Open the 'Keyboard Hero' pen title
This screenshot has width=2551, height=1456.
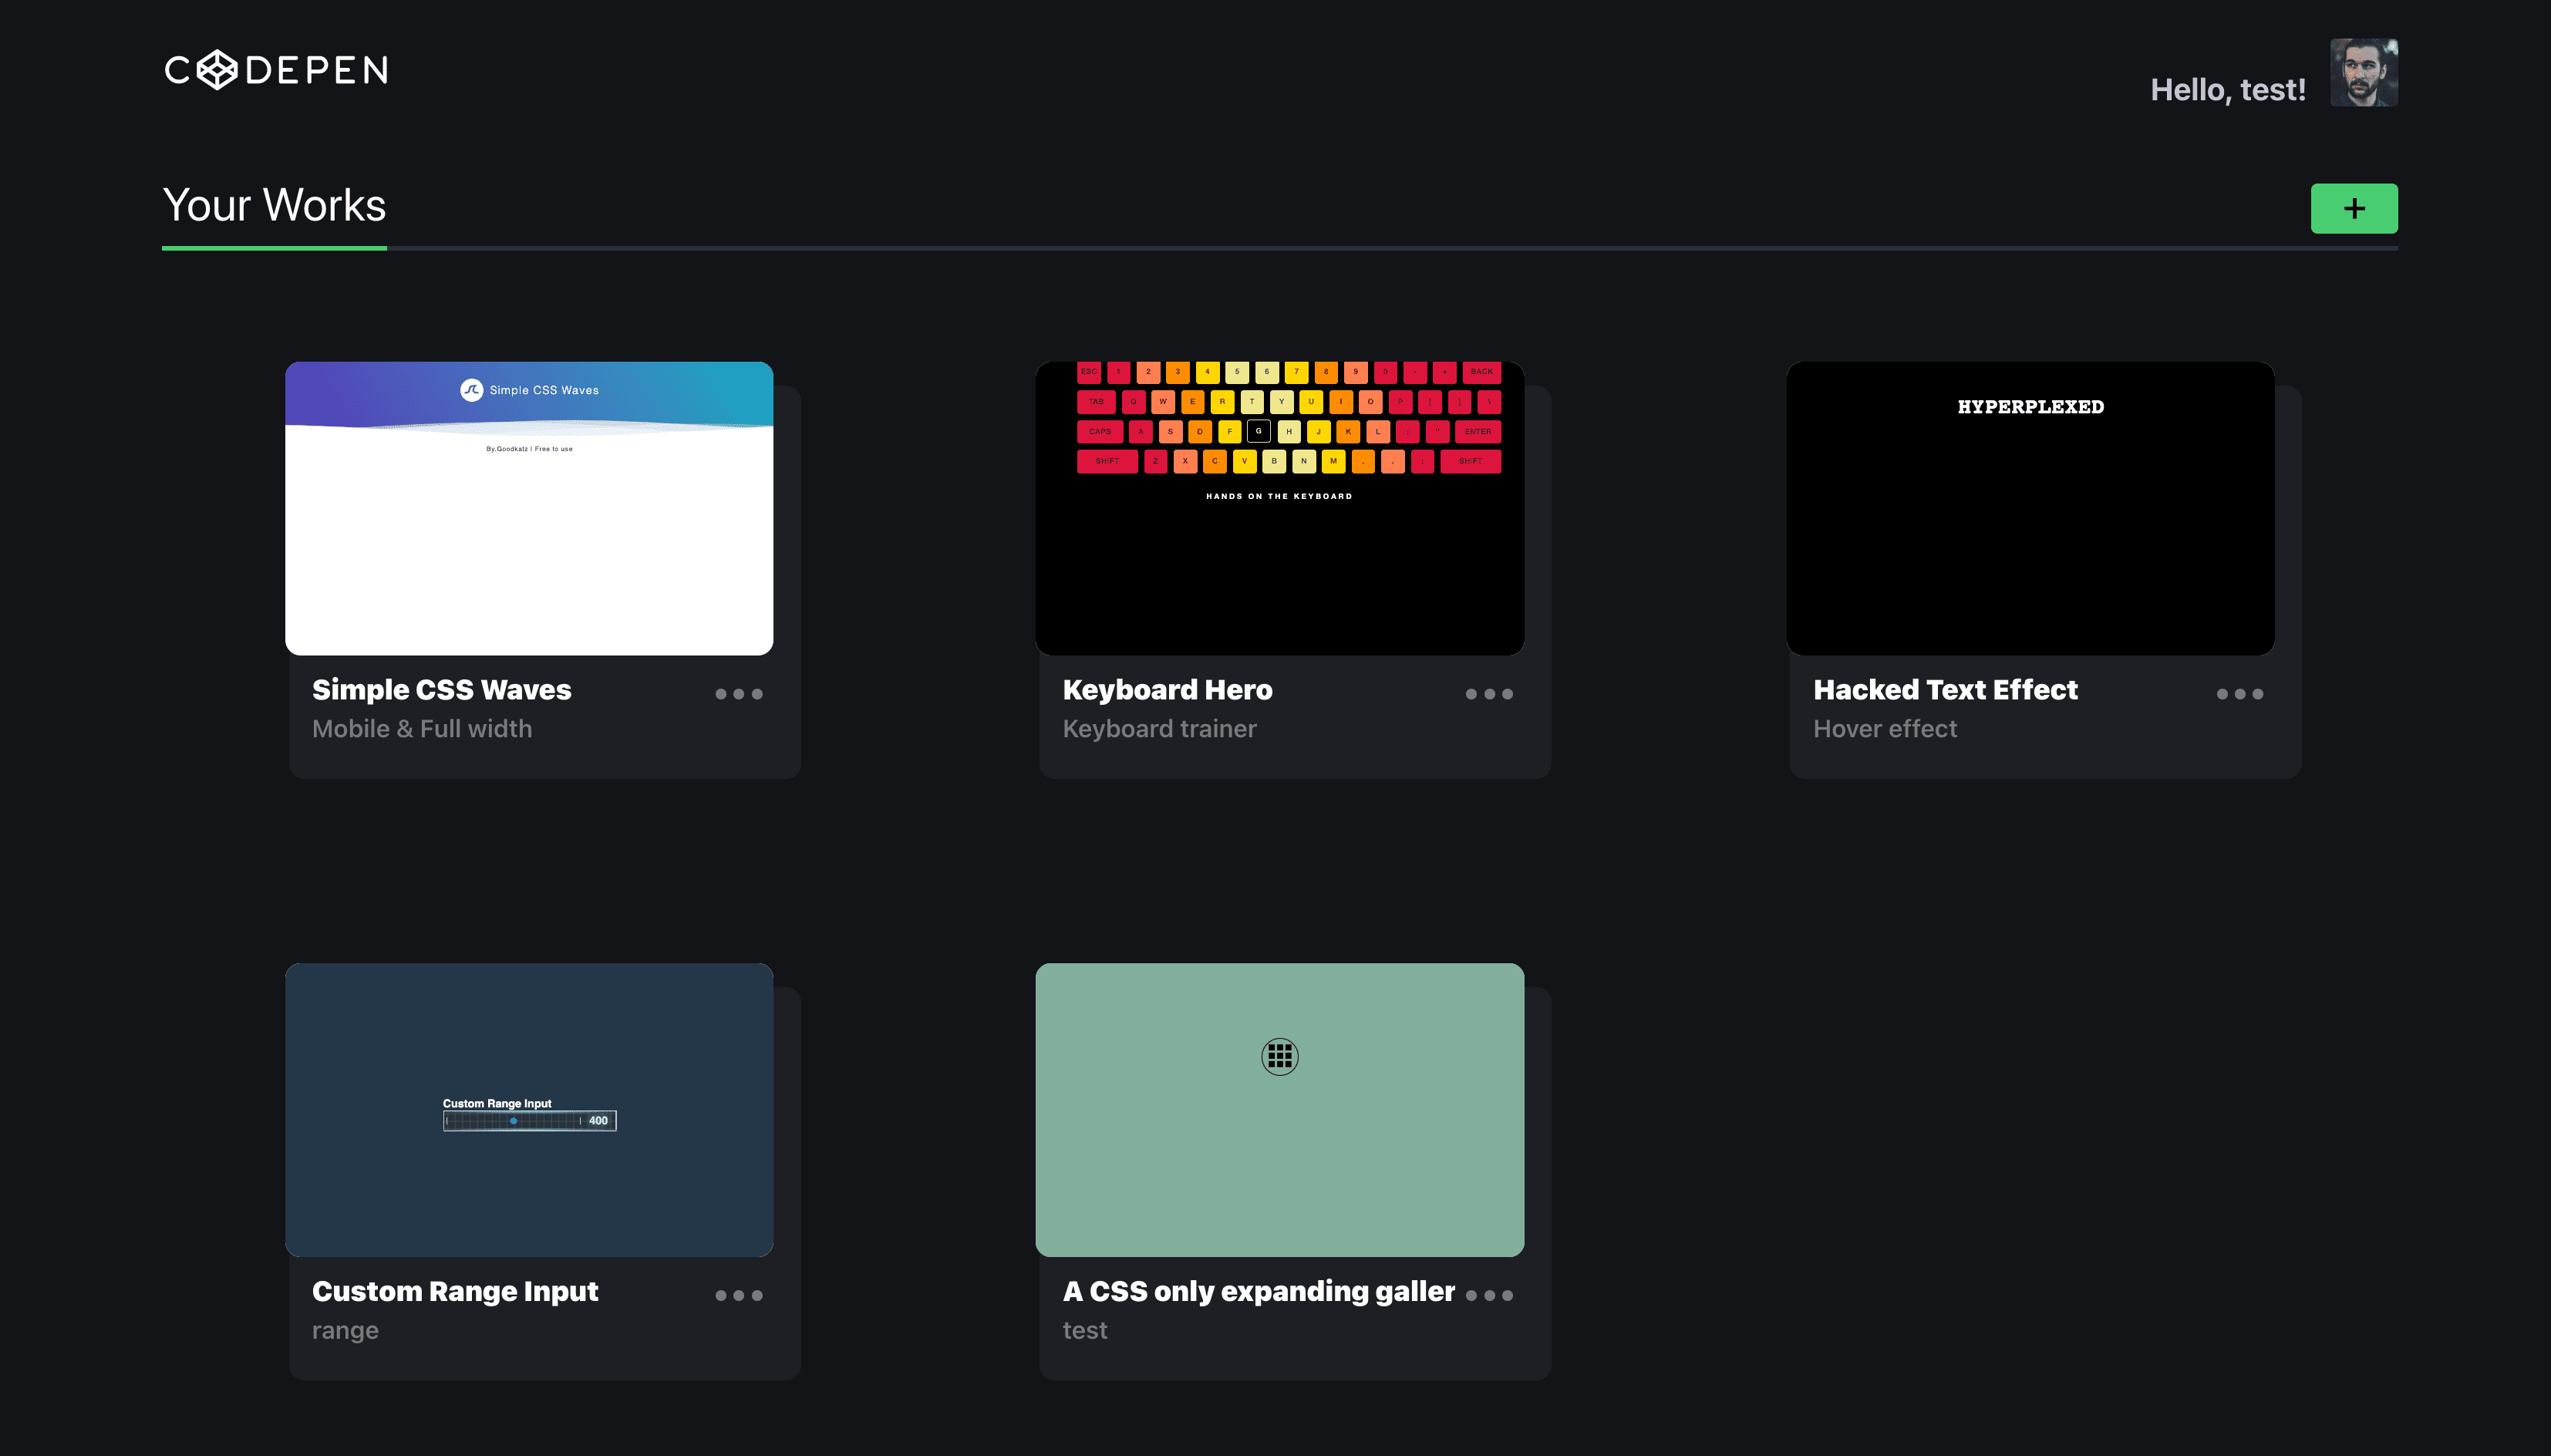(1167, 689)
